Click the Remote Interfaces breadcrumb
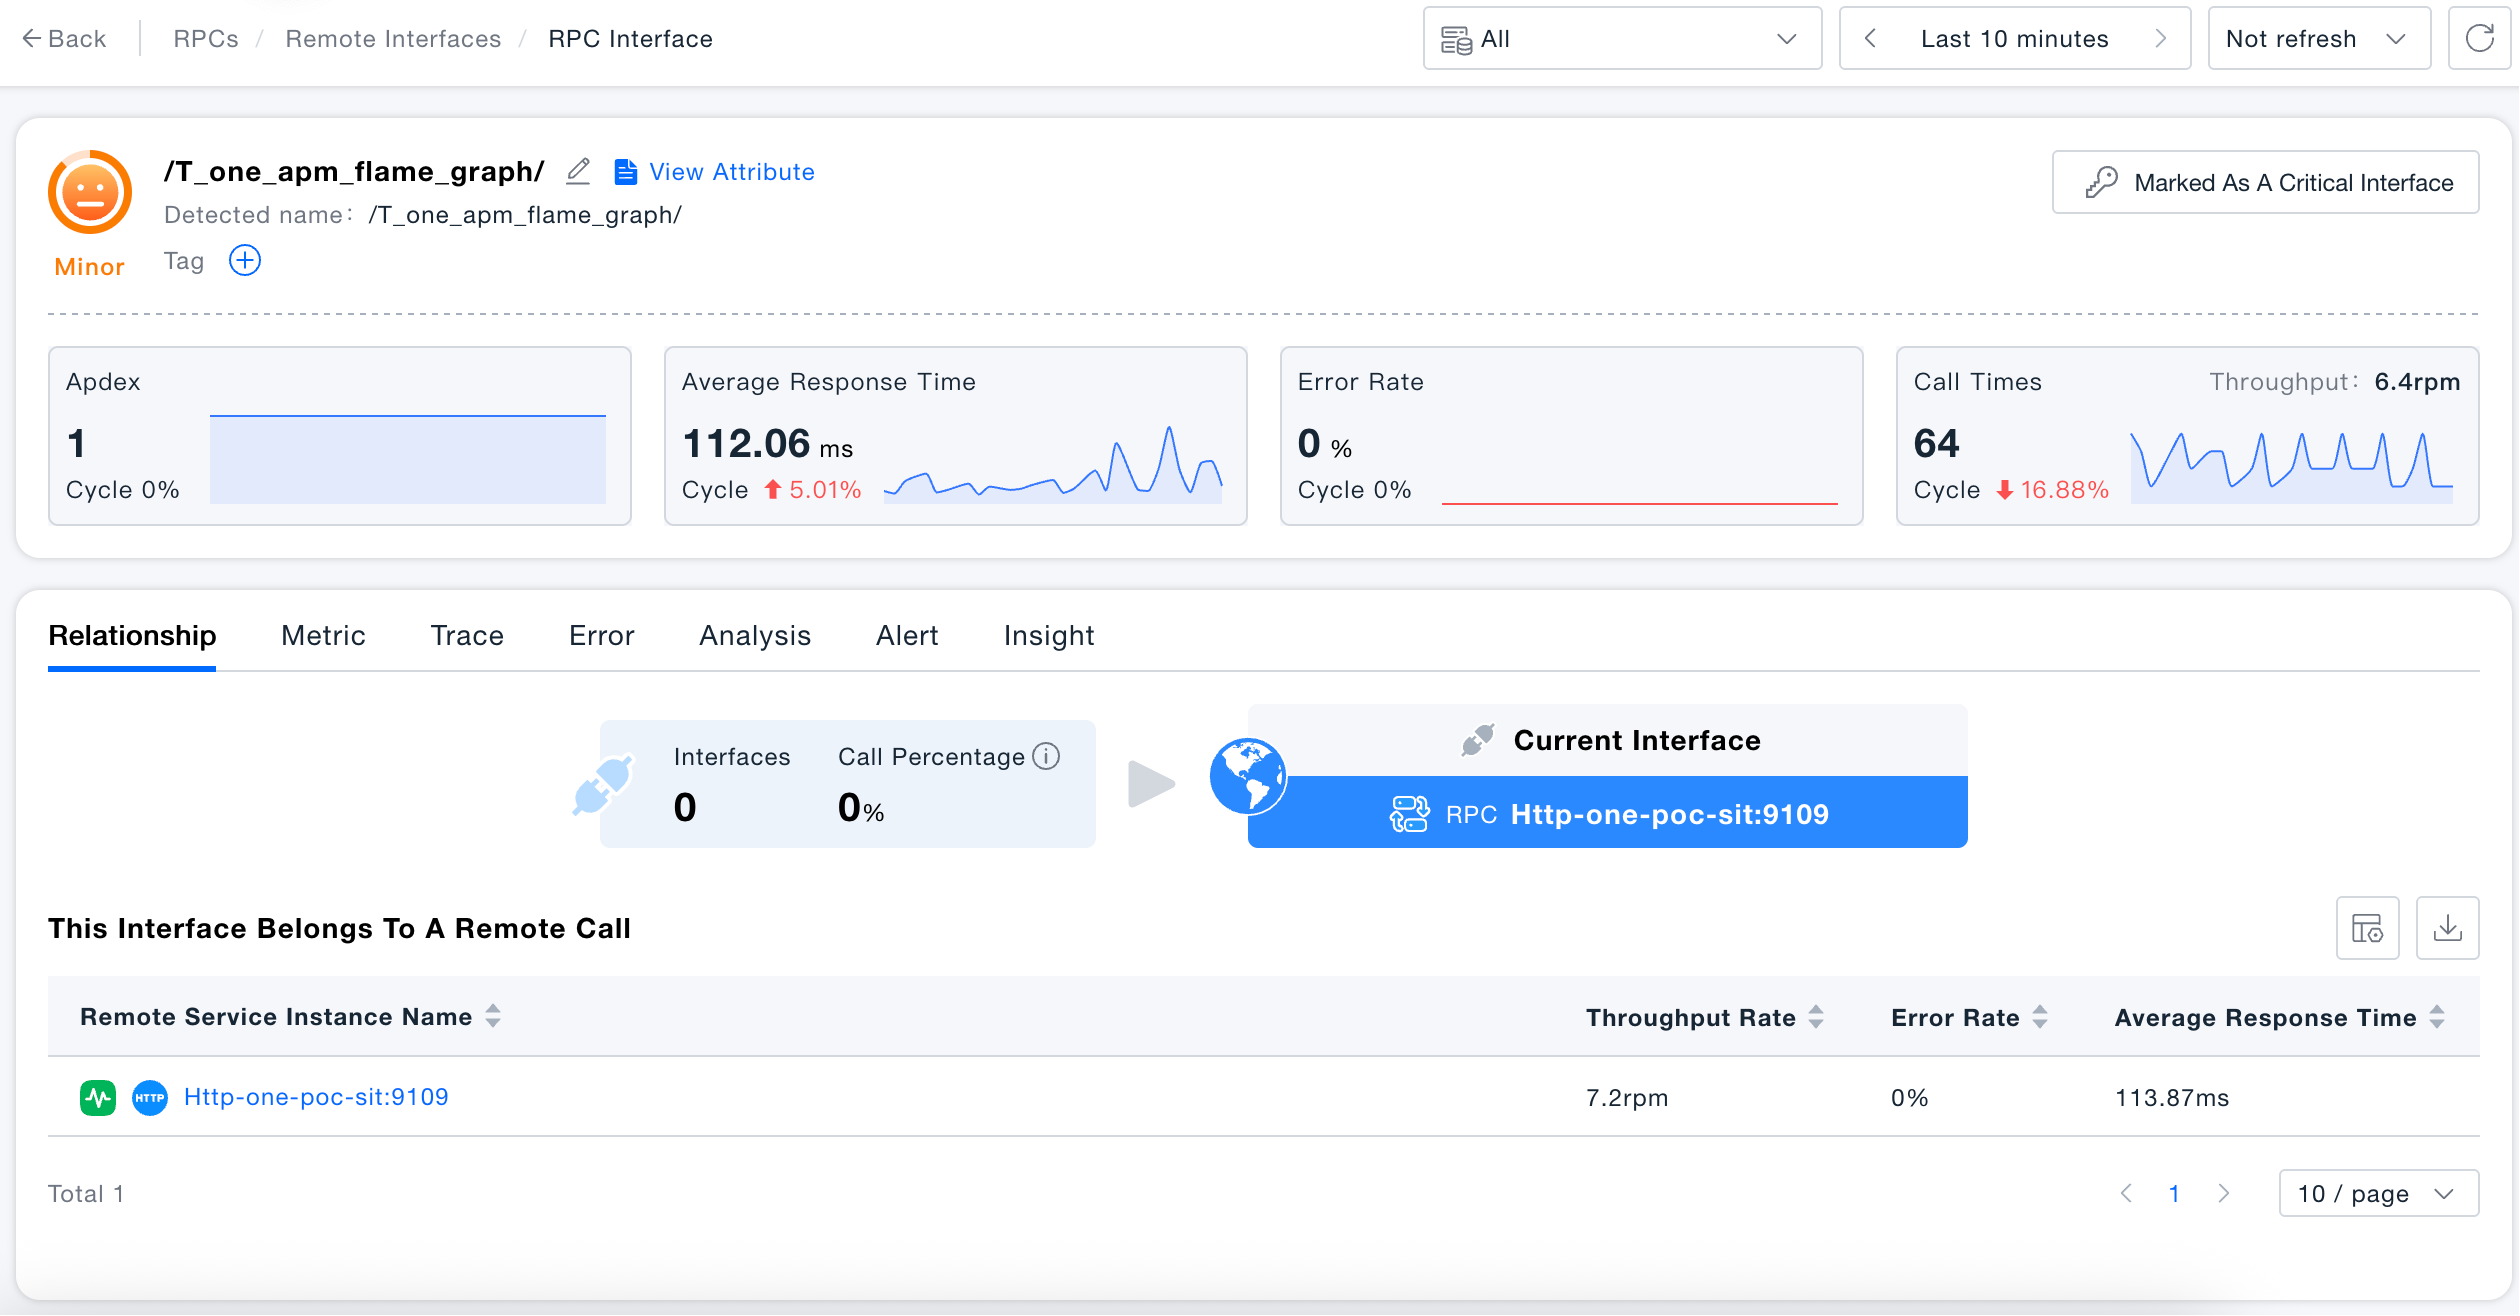 click(x=393, y=39)
